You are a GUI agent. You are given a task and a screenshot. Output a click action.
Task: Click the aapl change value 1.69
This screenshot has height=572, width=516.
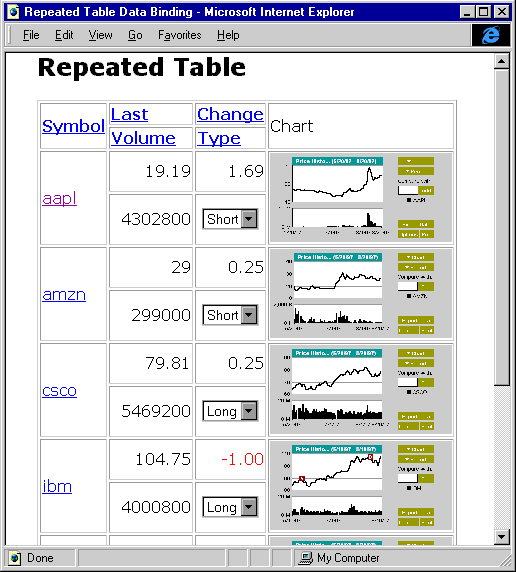[246, 171]
